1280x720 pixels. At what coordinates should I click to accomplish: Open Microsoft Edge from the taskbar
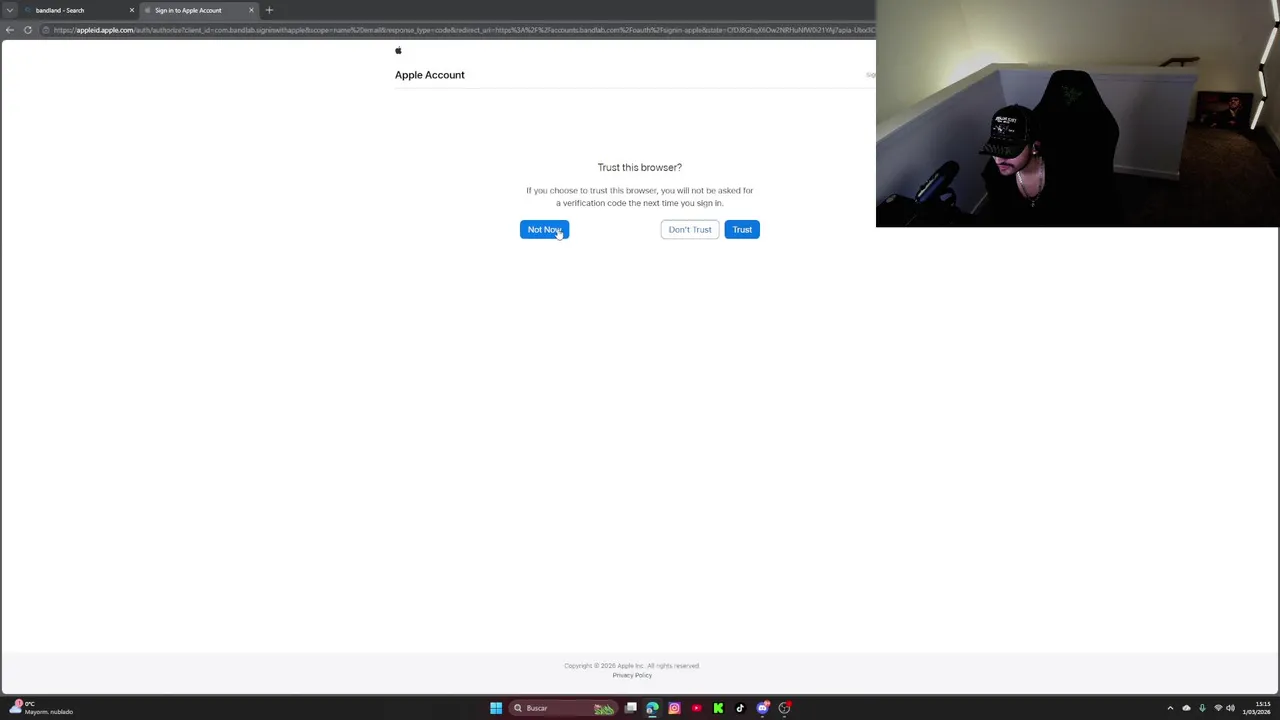[652, 708]
